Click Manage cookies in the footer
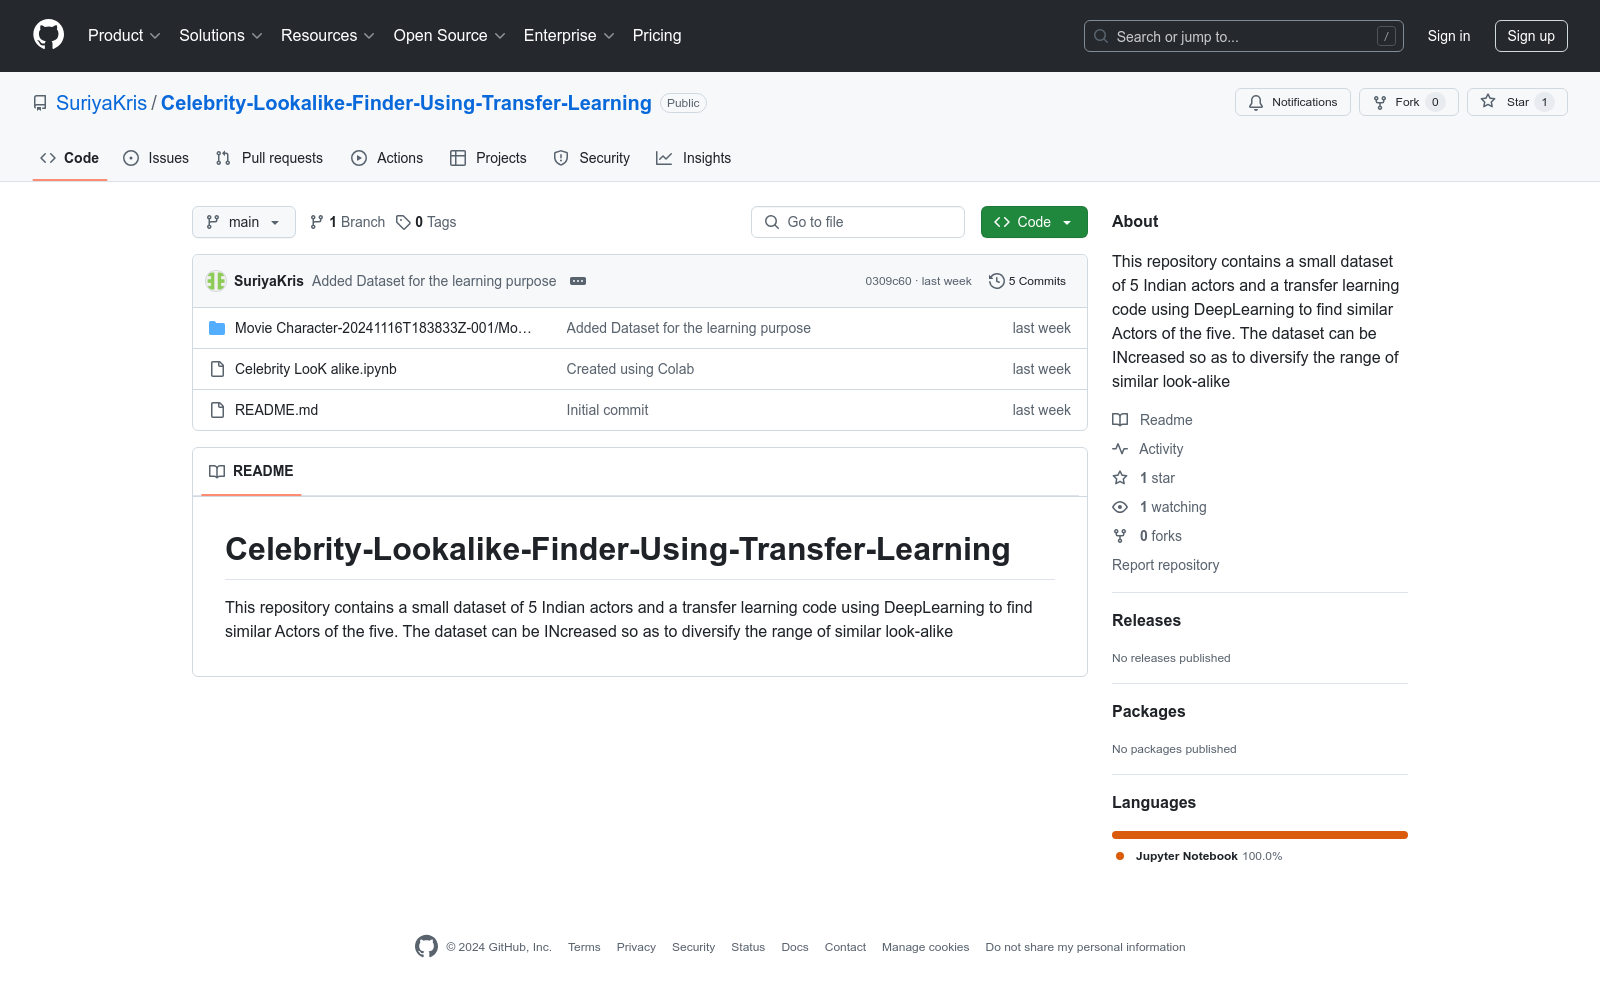1600x1000 pixels. coord(925,947)
